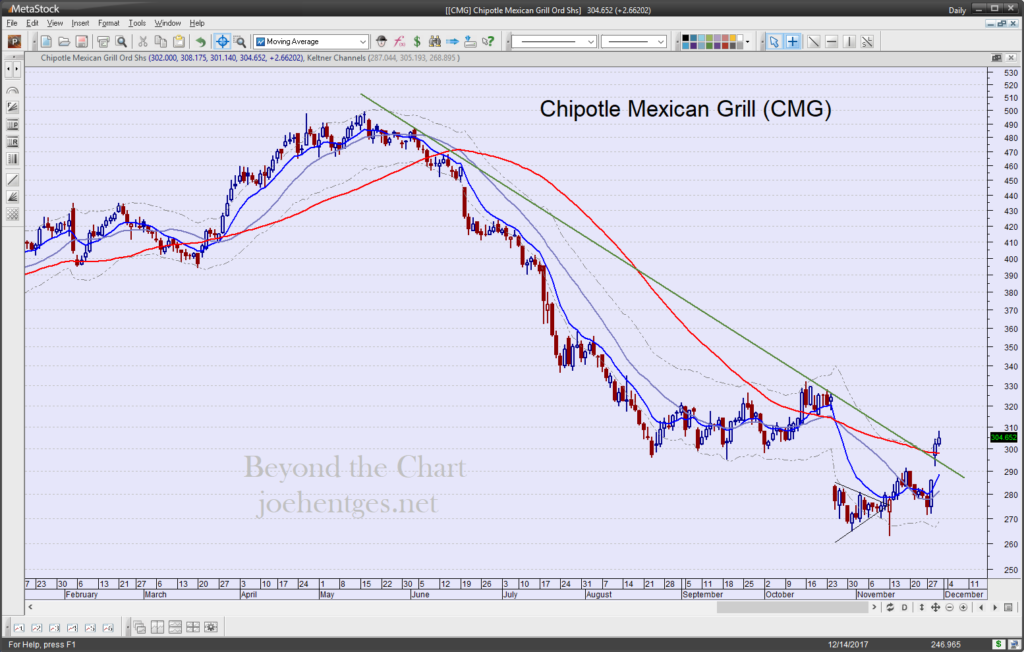Click the zoom out minus button

950,608
